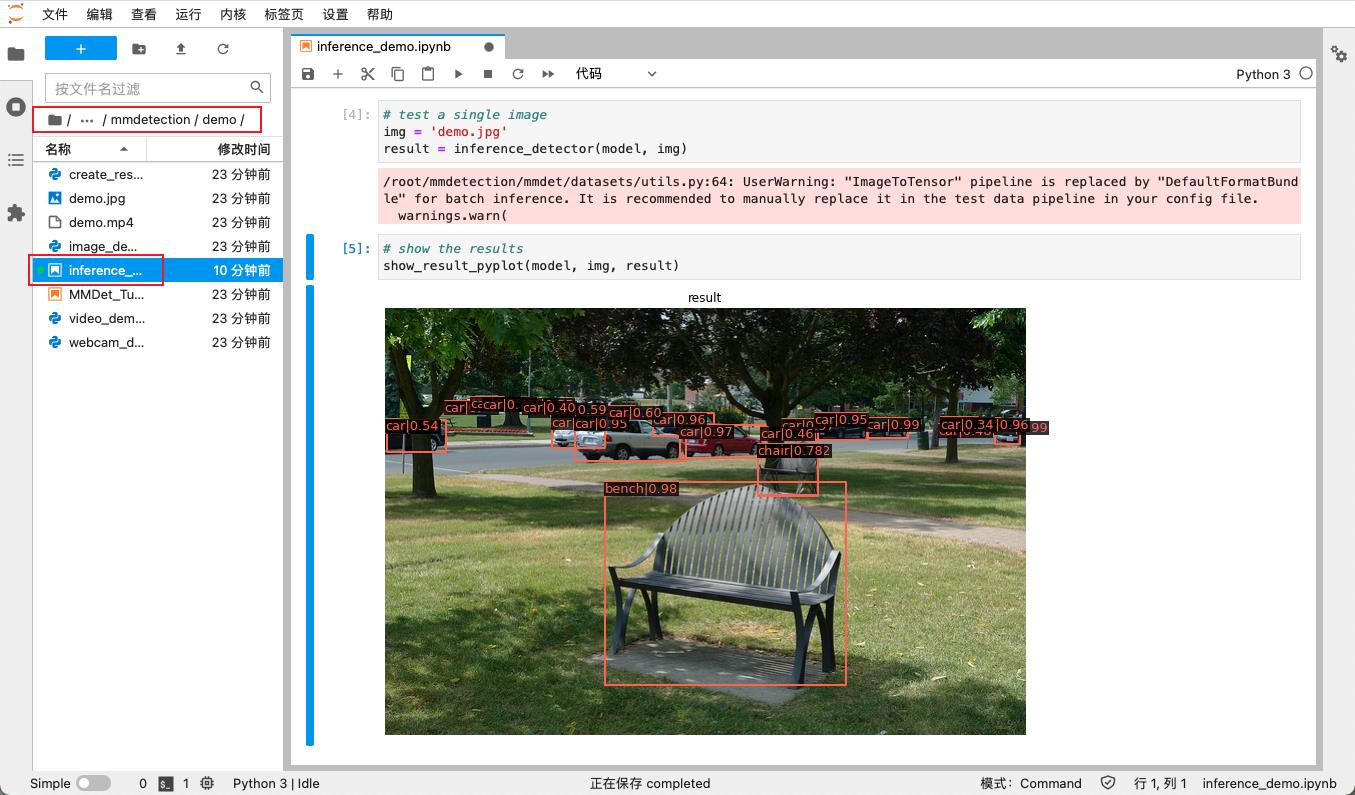Screen dimensions: 1355x795
Task: Select demo.jpg in file list
Action: (158, 198)
